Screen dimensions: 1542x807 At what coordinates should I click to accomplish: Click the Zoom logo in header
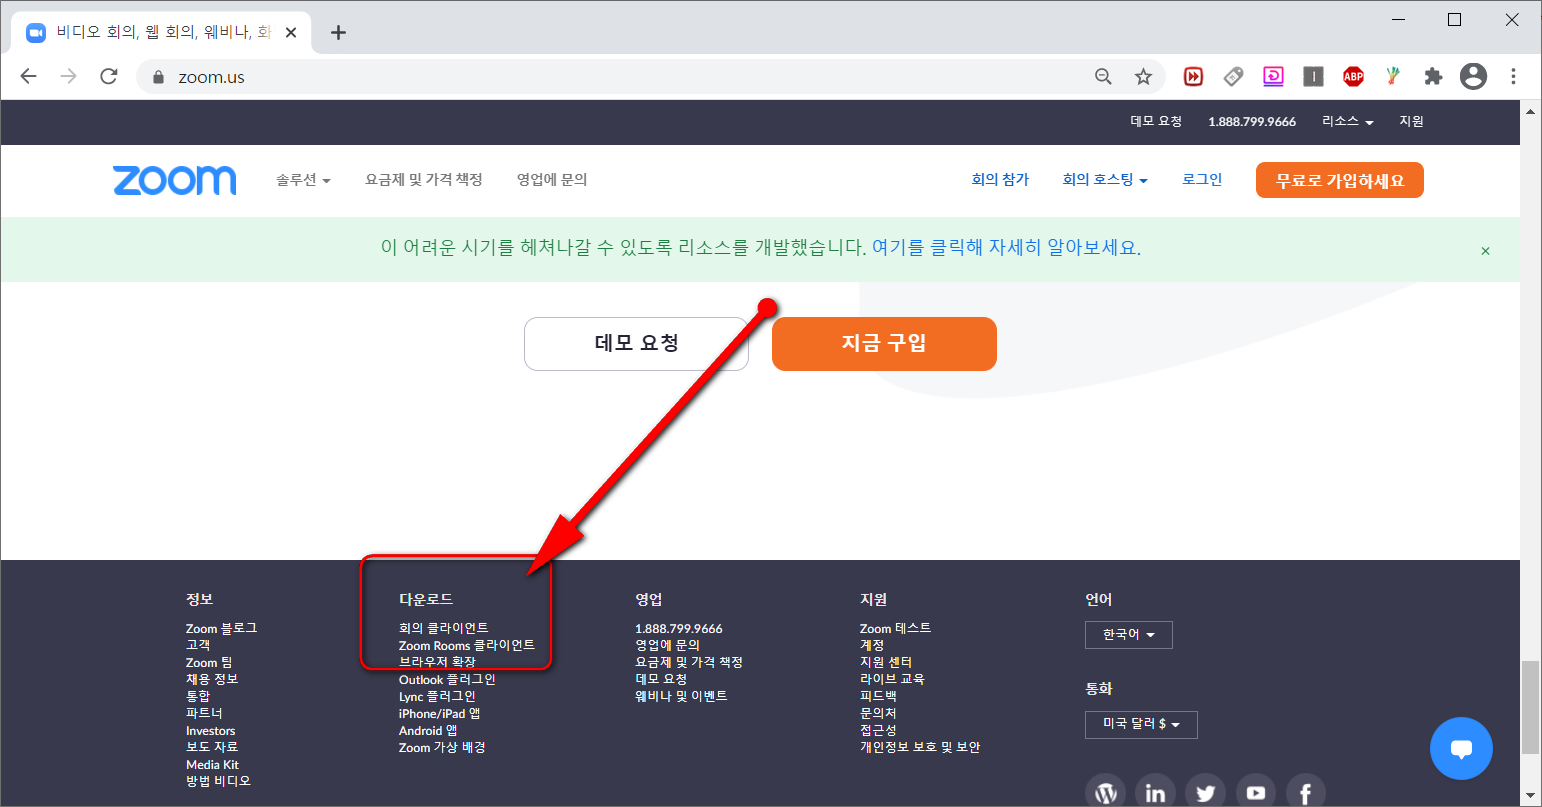pos(175,180)
